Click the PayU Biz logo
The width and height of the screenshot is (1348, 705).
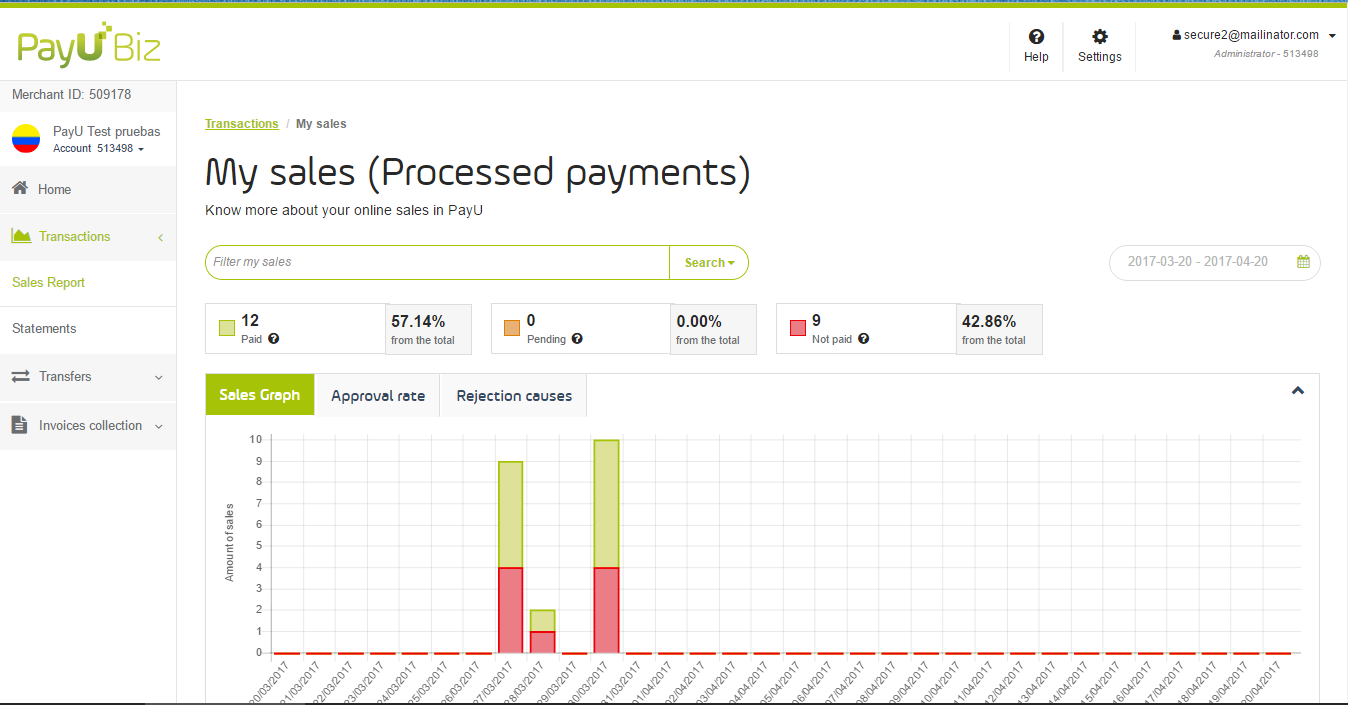[x=88, y=46]
